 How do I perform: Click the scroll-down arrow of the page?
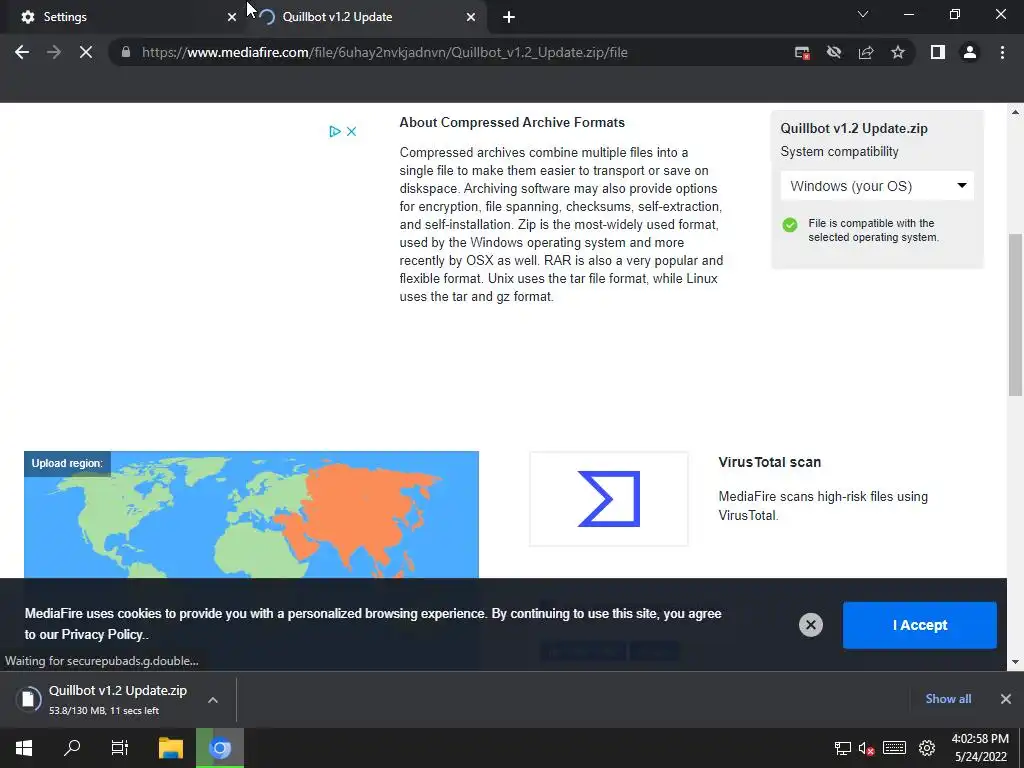click(x=1015, y=662)
